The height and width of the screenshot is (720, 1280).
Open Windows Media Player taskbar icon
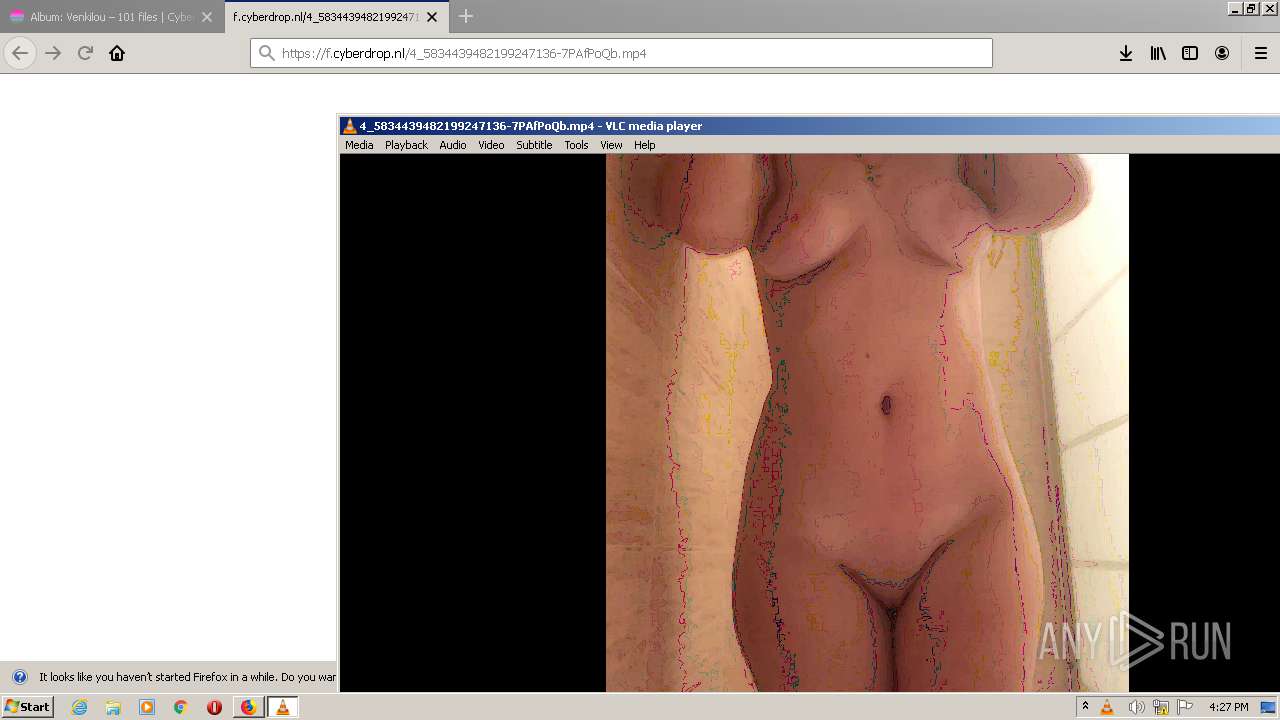[147, 707]
